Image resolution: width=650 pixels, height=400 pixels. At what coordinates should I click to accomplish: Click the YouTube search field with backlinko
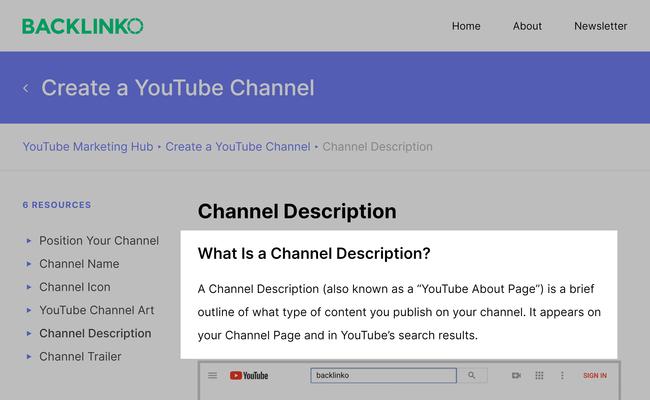[x=383, y=376]
